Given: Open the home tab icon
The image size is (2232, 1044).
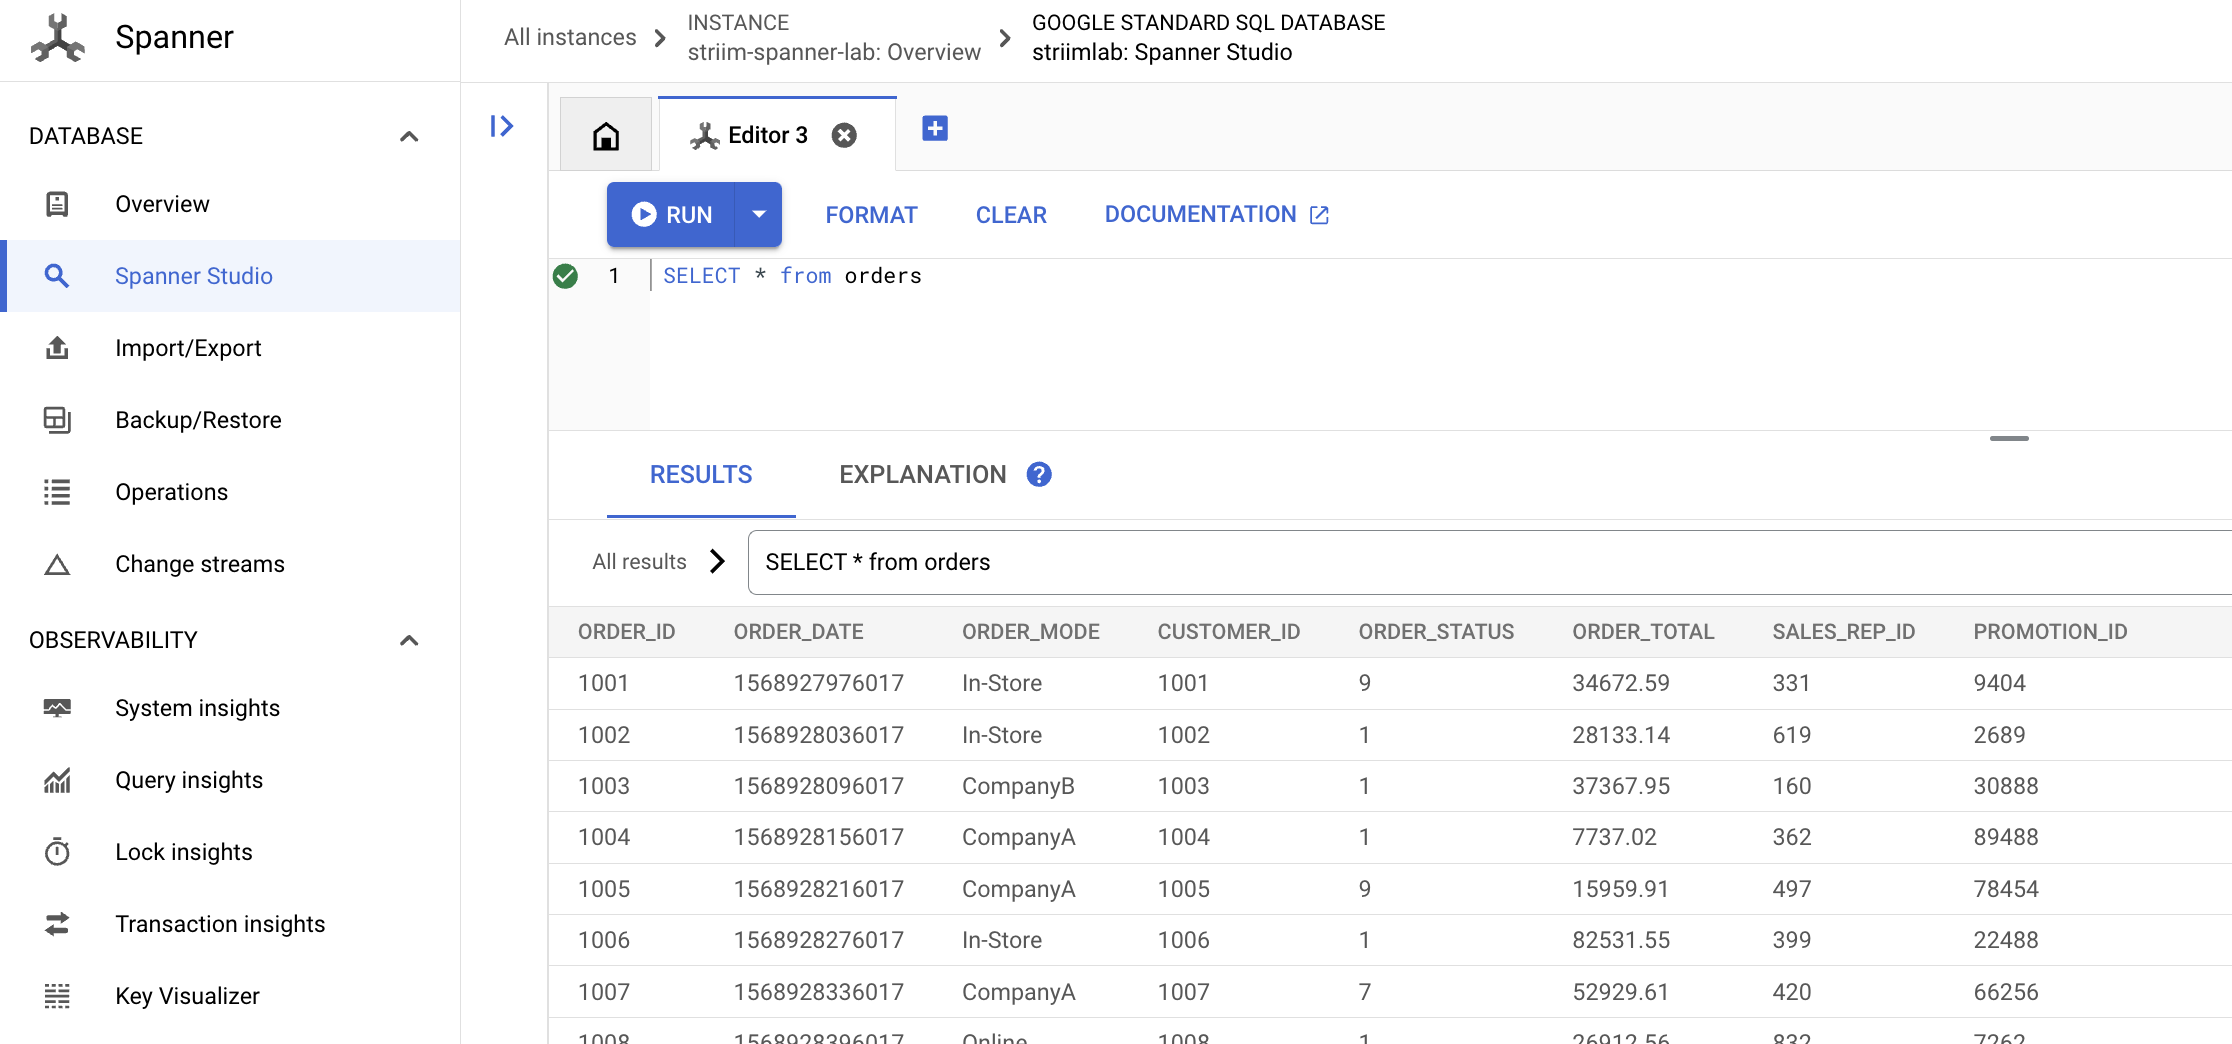Looking at the screenshot, I should 606,135.
